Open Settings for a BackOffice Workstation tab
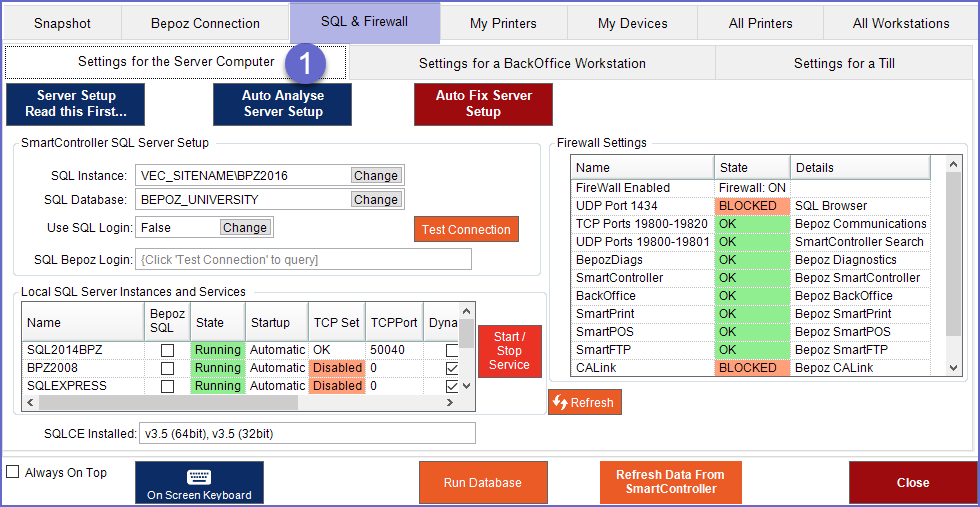The height and width of the screenshot is (507, 980). [532, 63]
